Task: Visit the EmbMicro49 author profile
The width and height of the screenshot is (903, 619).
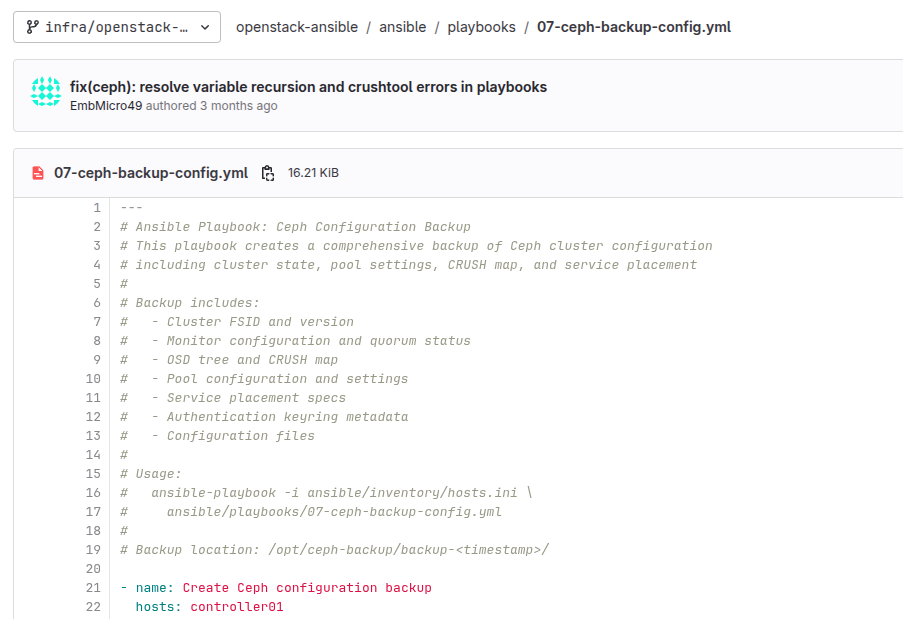Action: (x=106, y=106)
